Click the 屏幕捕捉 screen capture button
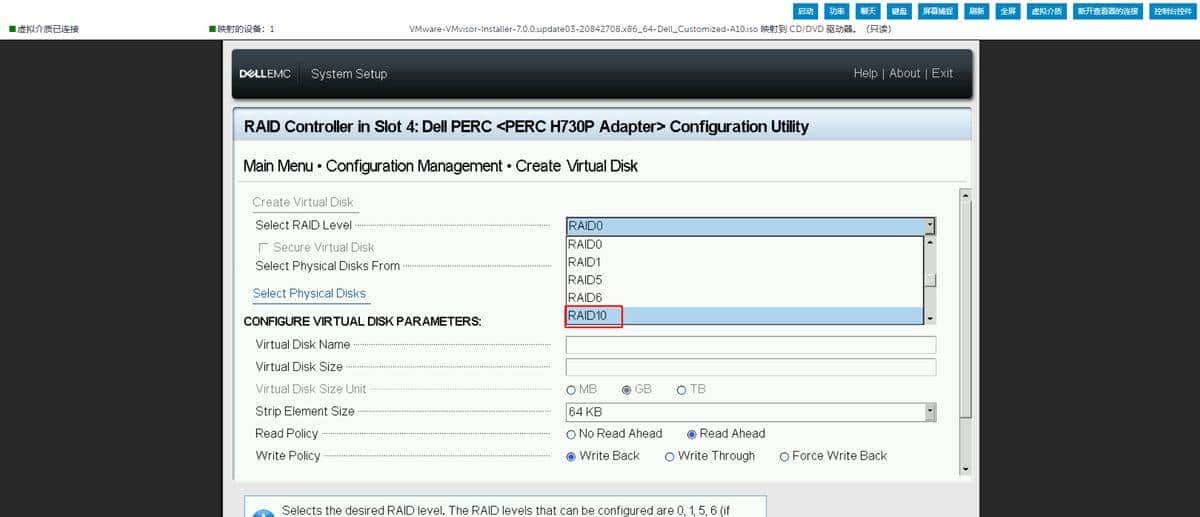The width and height of the screenshot is (1200, 517). click(938, 11)
